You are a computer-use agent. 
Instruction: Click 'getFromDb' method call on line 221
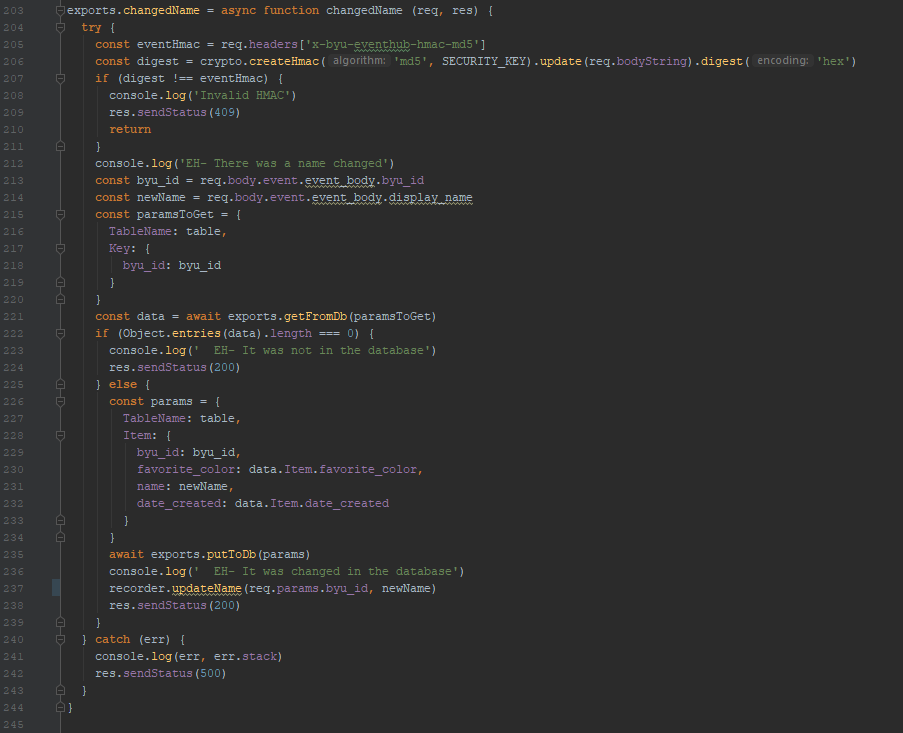coord(316,316)
